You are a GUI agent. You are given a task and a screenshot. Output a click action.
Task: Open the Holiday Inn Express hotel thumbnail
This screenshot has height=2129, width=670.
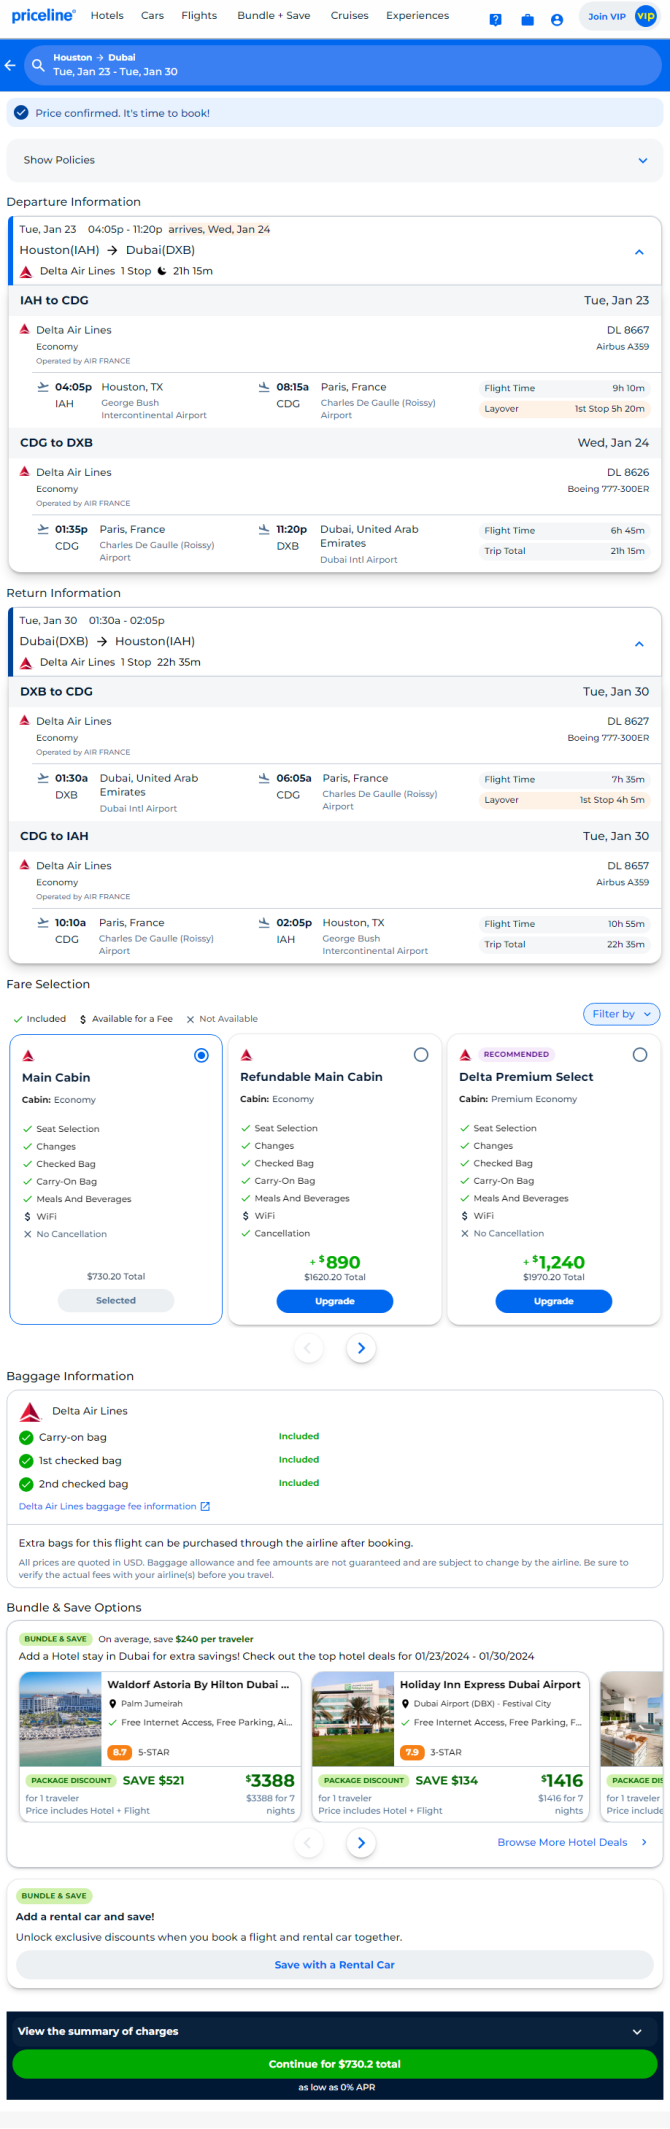pyautogui.click(x=353, y=1718)
